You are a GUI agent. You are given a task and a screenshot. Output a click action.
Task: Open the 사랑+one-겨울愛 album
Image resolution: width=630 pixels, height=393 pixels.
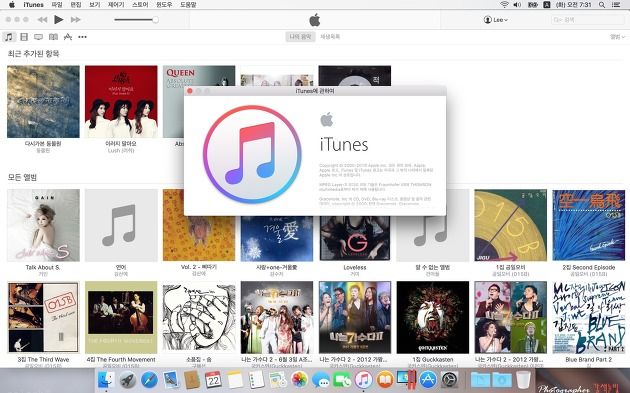277,238
